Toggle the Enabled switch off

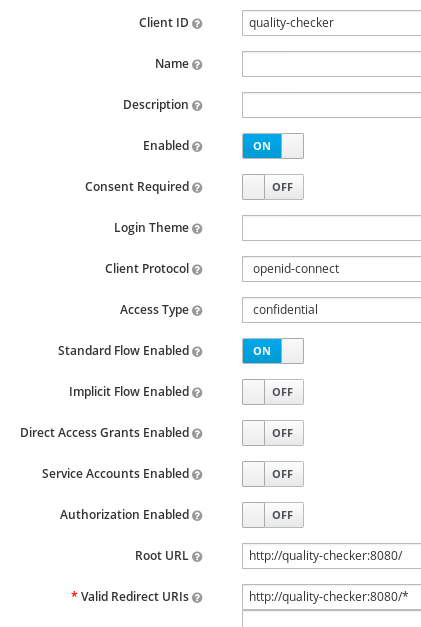pyautogui.click(x=273, y=146)
